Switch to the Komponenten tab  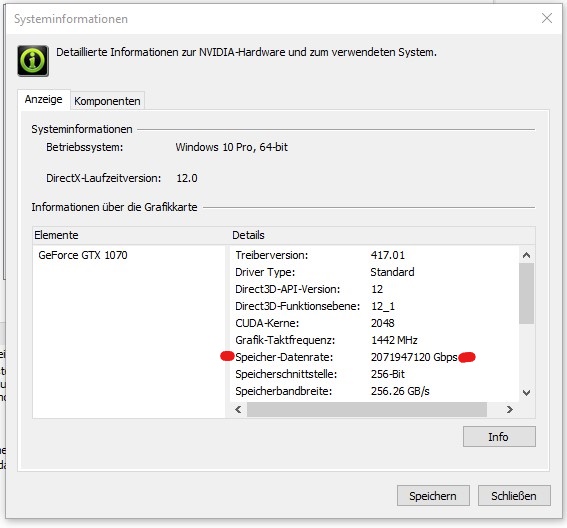107,101
